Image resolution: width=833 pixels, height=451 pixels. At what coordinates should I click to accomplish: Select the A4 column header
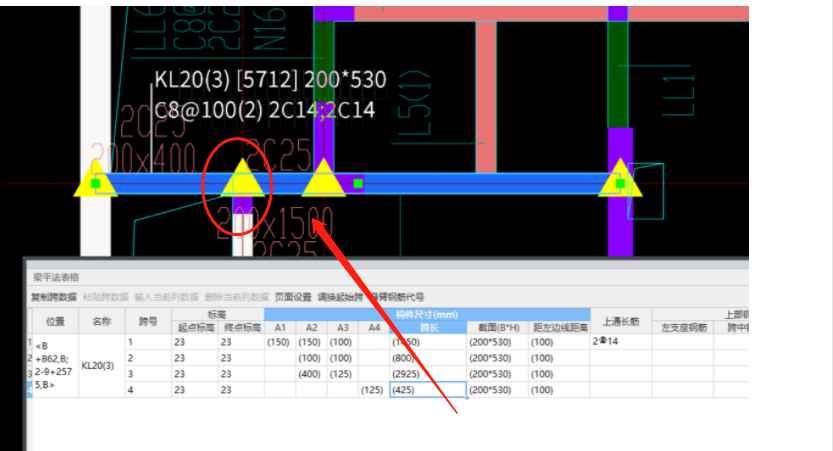click(374, 328)
